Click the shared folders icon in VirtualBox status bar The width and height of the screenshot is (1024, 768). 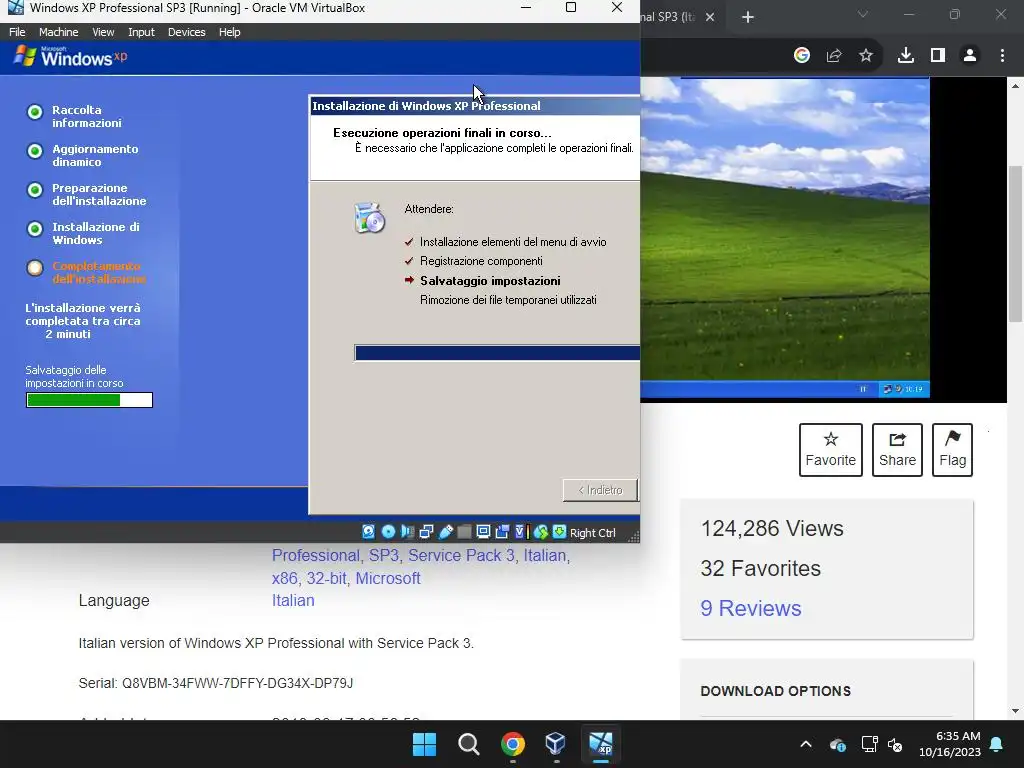464,532
